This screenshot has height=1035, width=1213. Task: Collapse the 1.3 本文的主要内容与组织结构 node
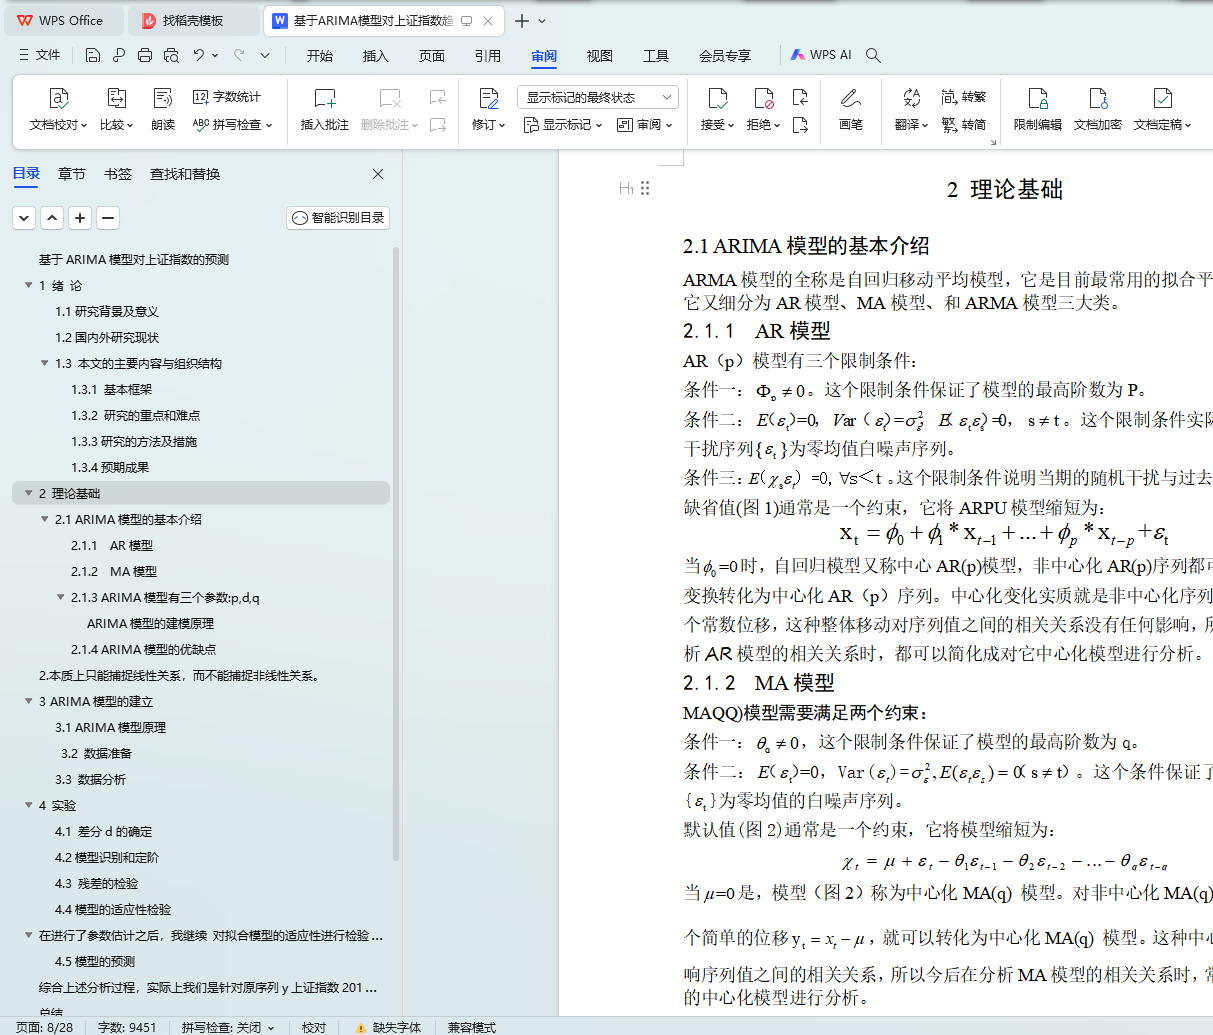click(44, 363)
